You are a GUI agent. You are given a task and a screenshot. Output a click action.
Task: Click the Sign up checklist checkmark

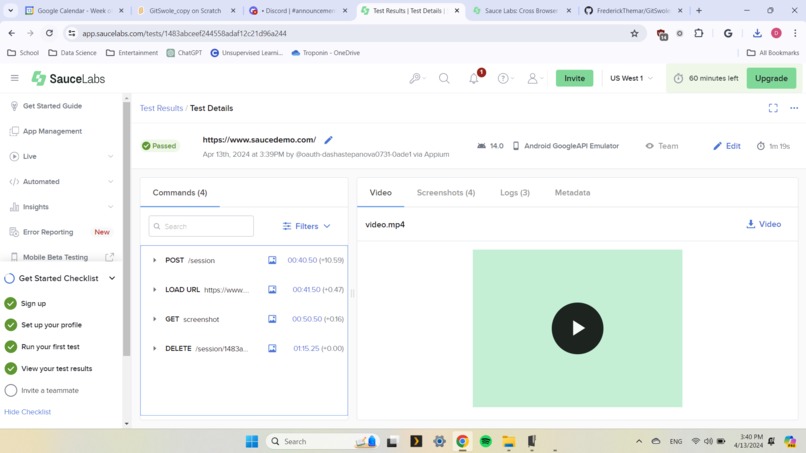click(11, 303)
